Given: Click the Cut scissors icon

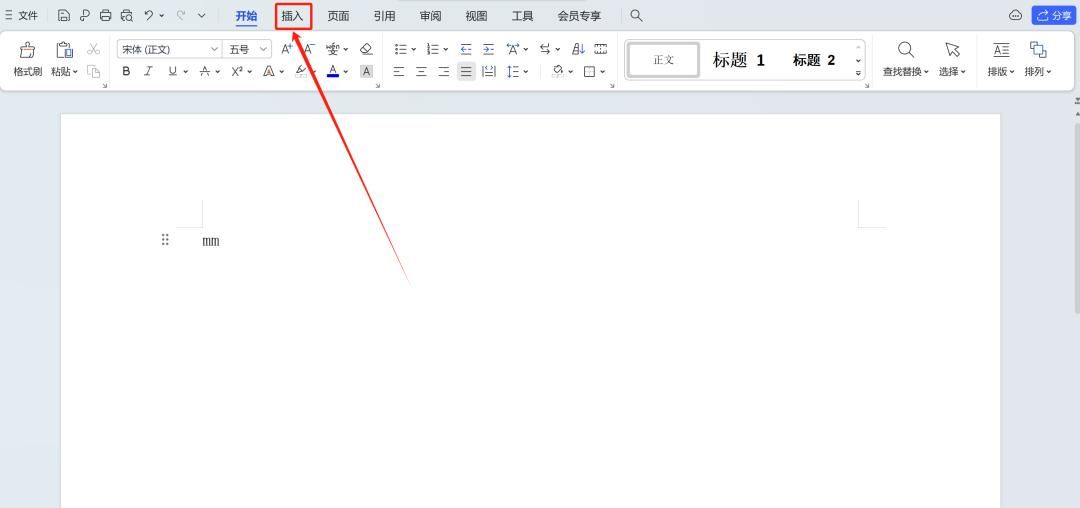Looking at the screenshot, I should click(x=94, y=50).
